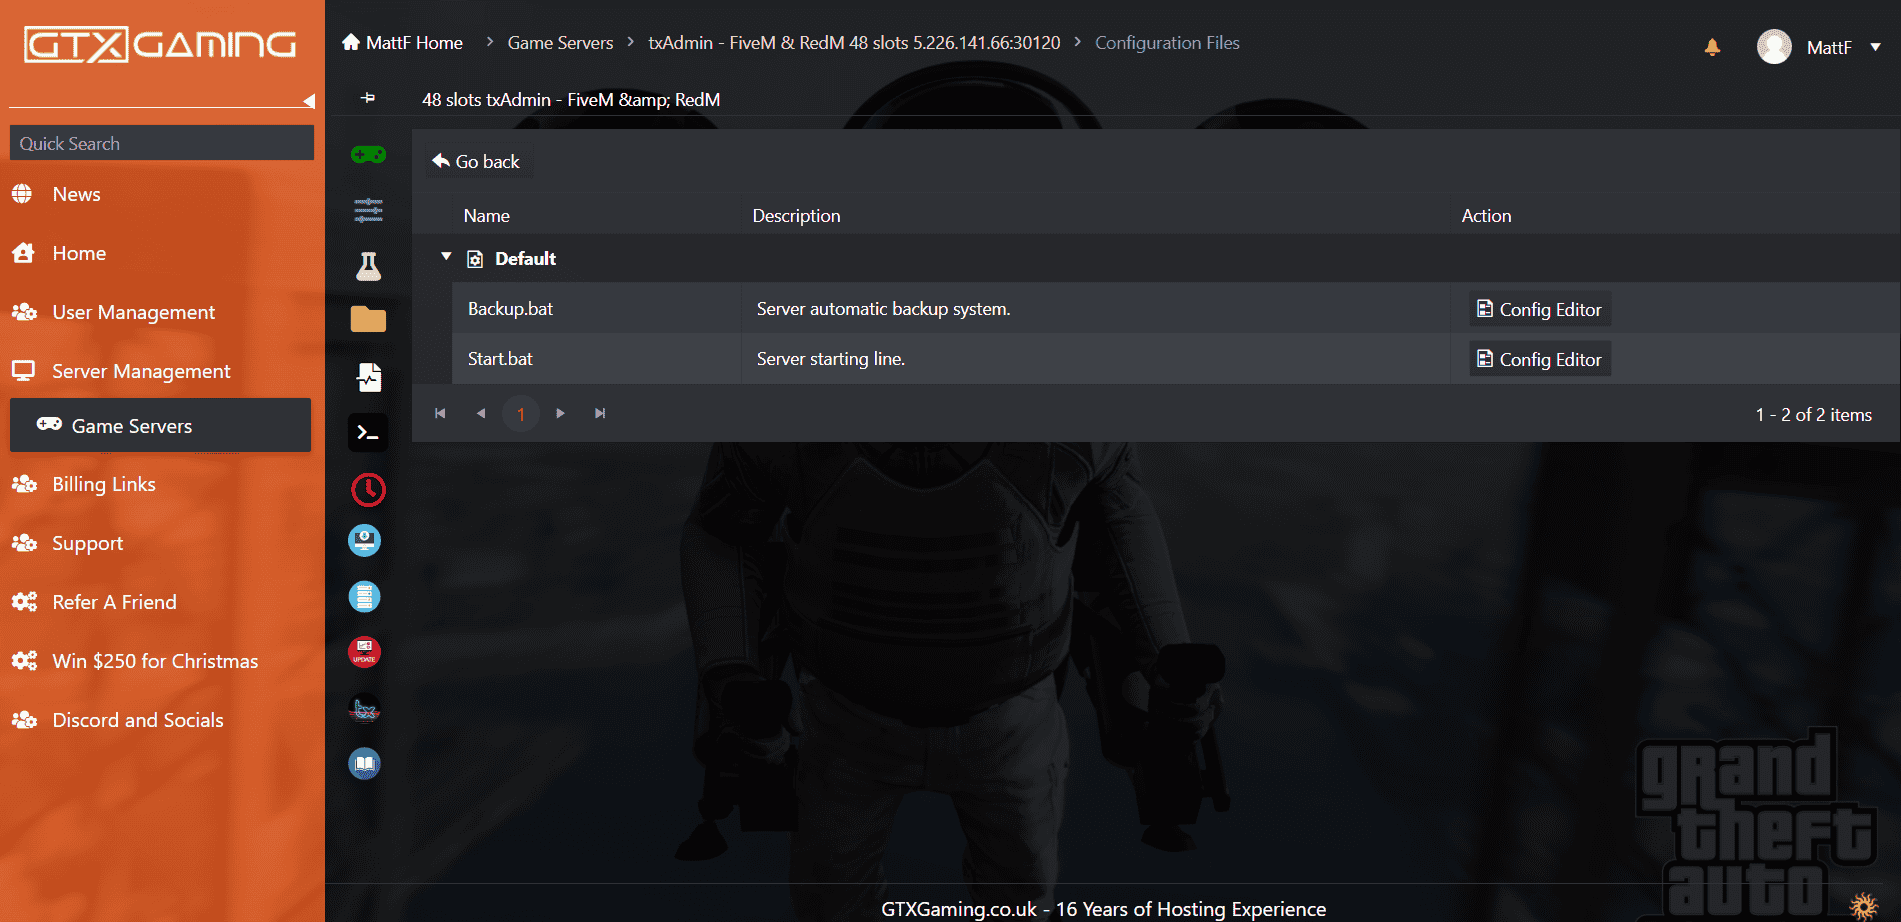Click the Quick Search input field
The width and height of the screenshot is (1901, 922).
tap(162, 143)
